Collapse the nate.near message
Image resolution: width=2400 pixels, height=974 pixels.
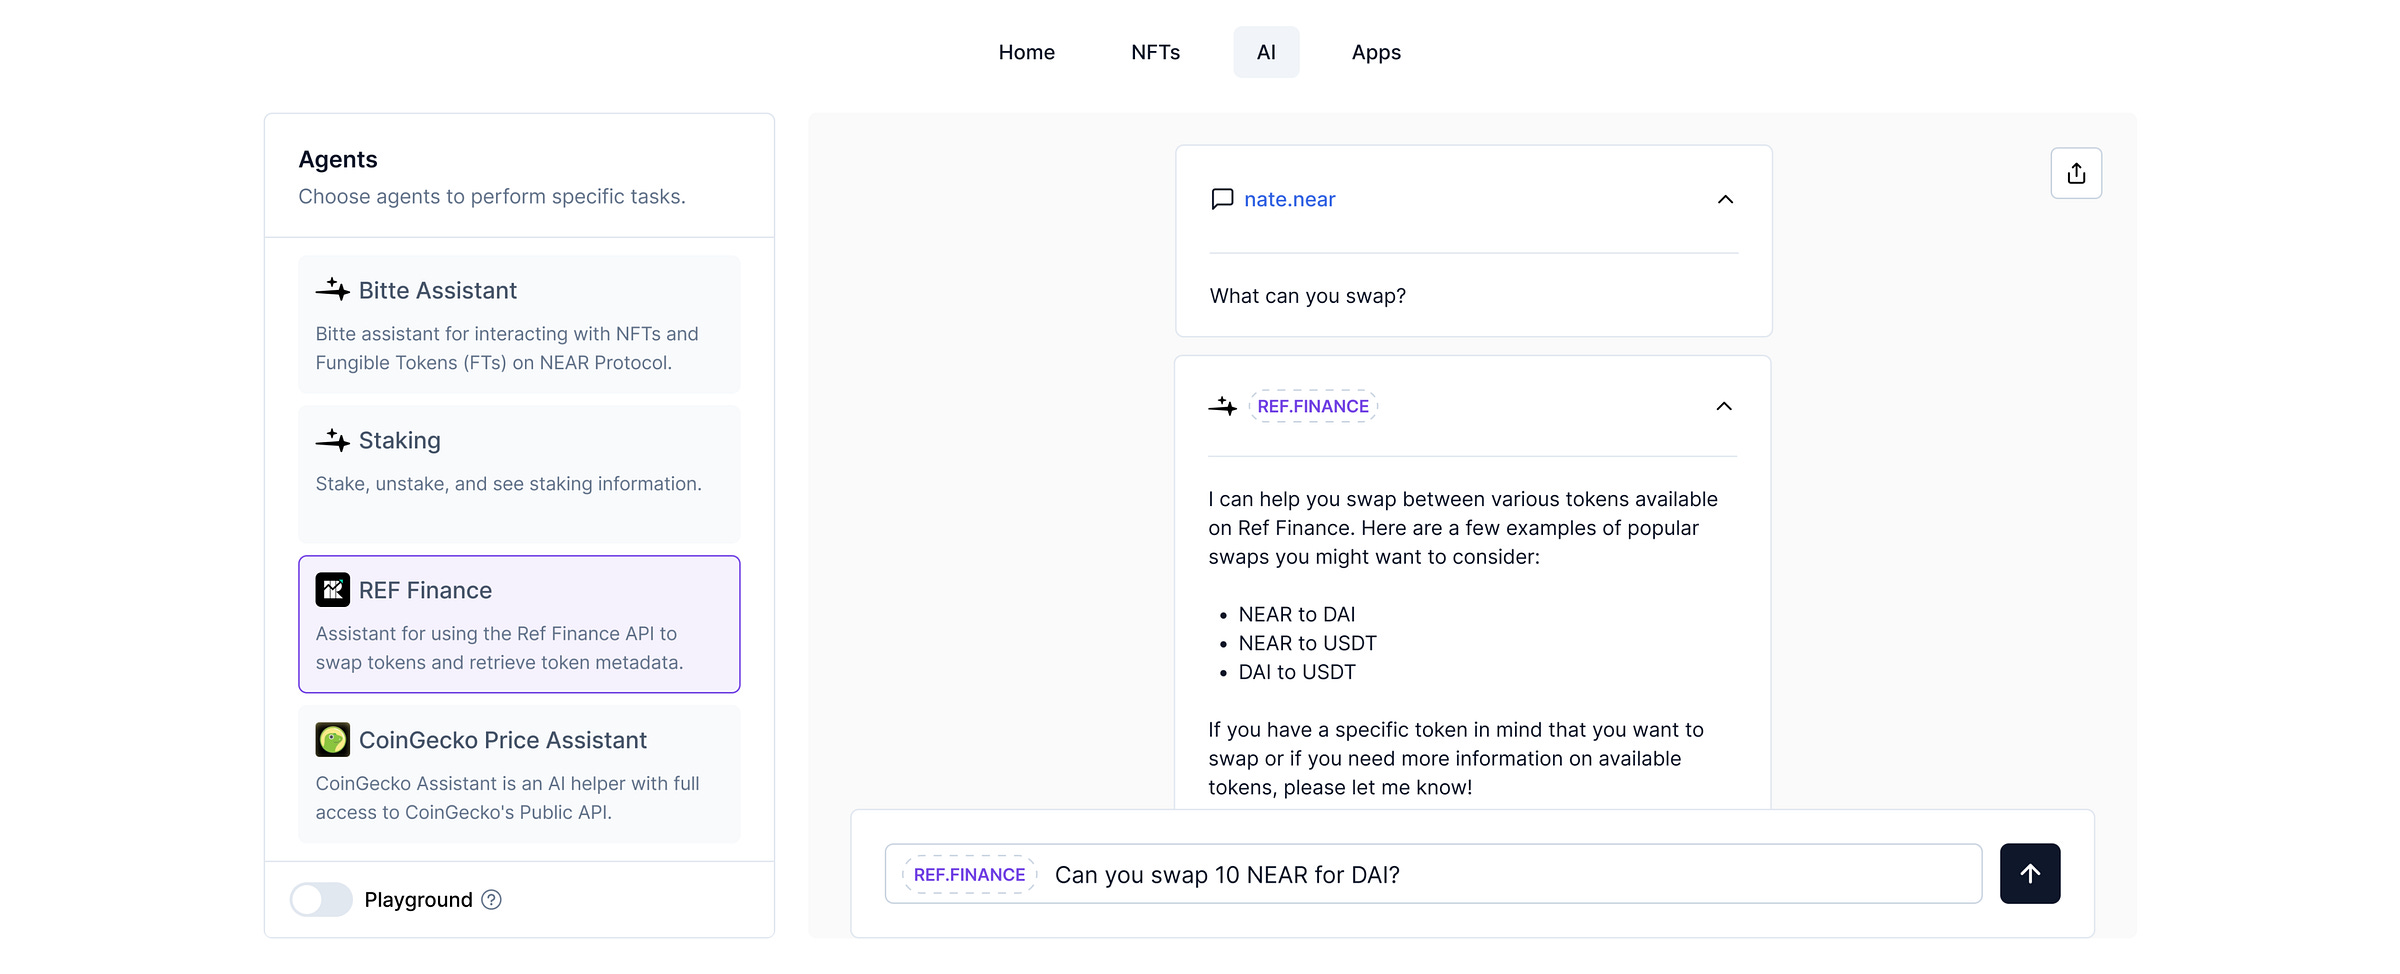click(1725, 199)
